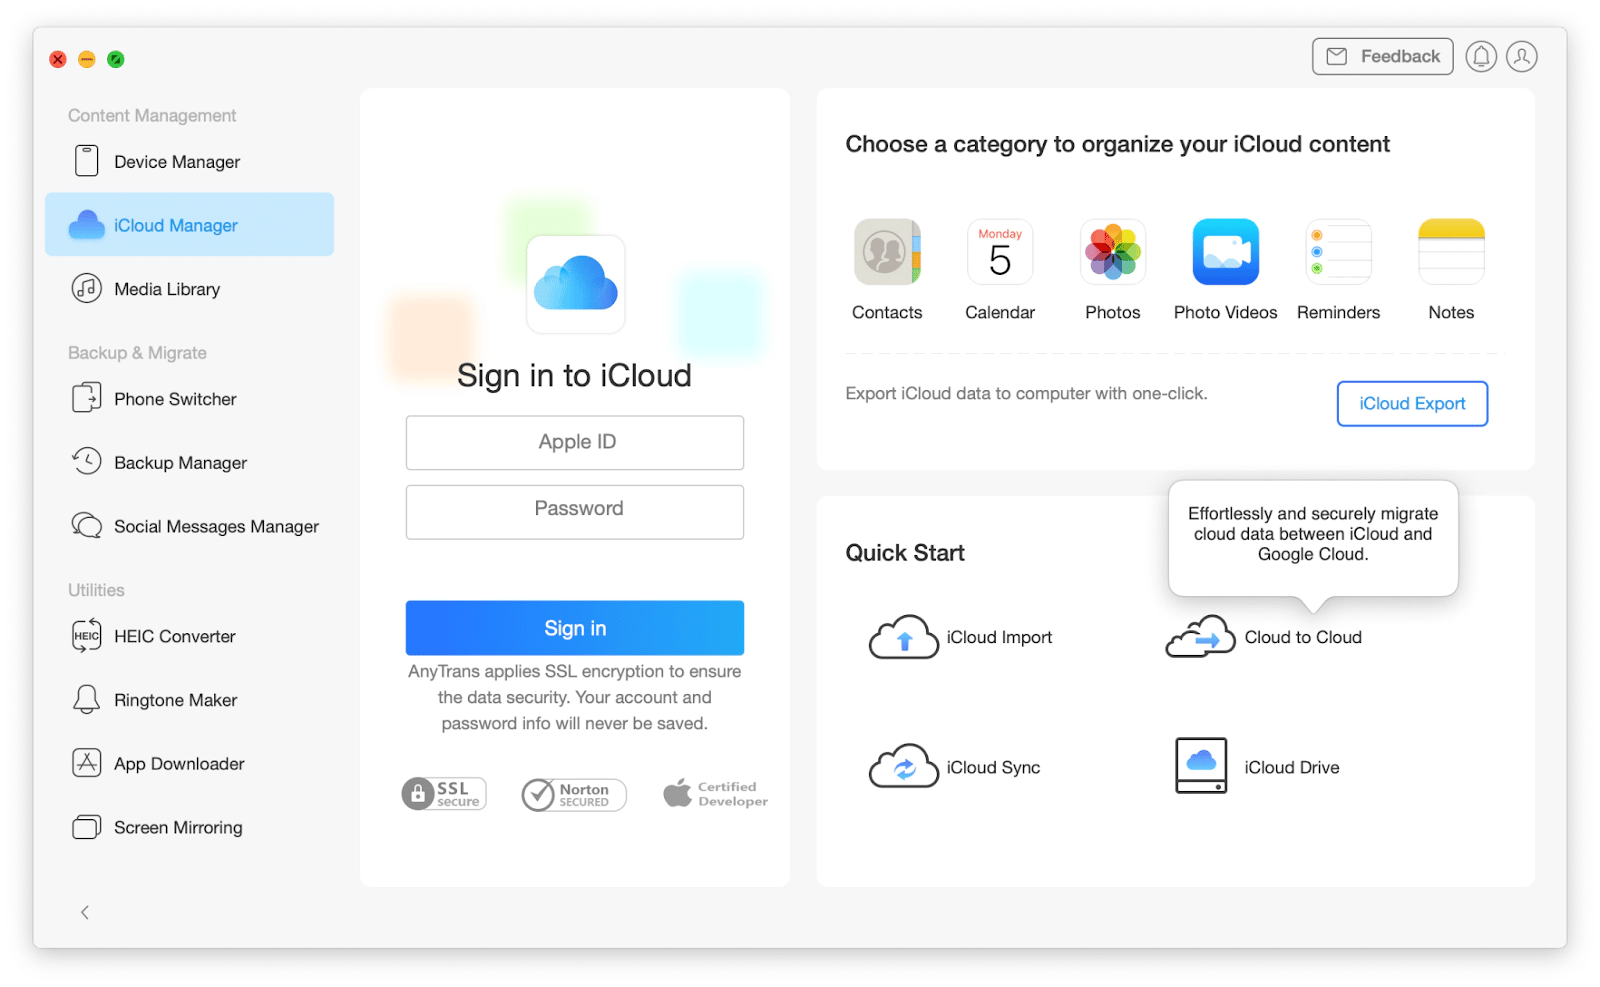Click the iCloud Import cloud icon

coord(903,637)
